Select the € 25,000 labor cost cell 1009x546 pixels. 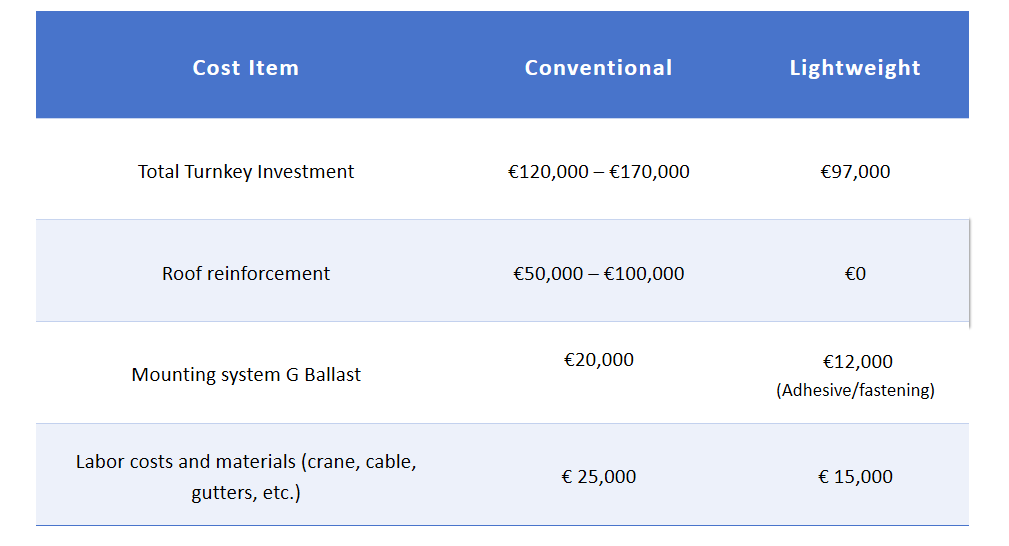598,476
